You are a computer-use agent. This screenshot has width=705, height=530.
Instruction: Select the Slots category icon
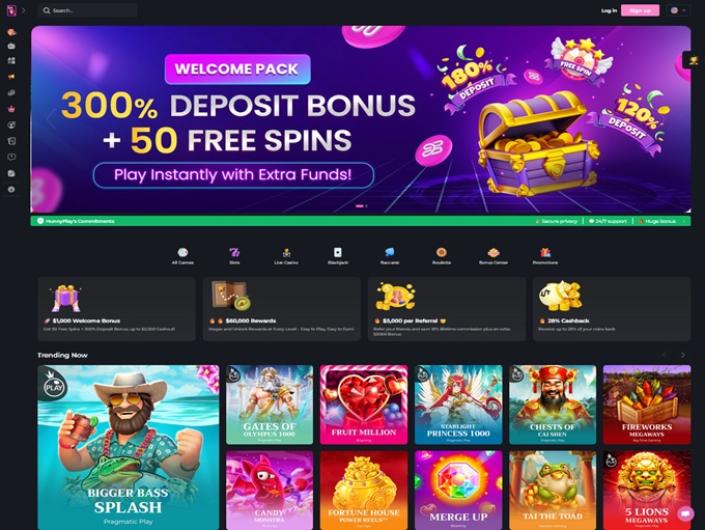pos(234,256)
